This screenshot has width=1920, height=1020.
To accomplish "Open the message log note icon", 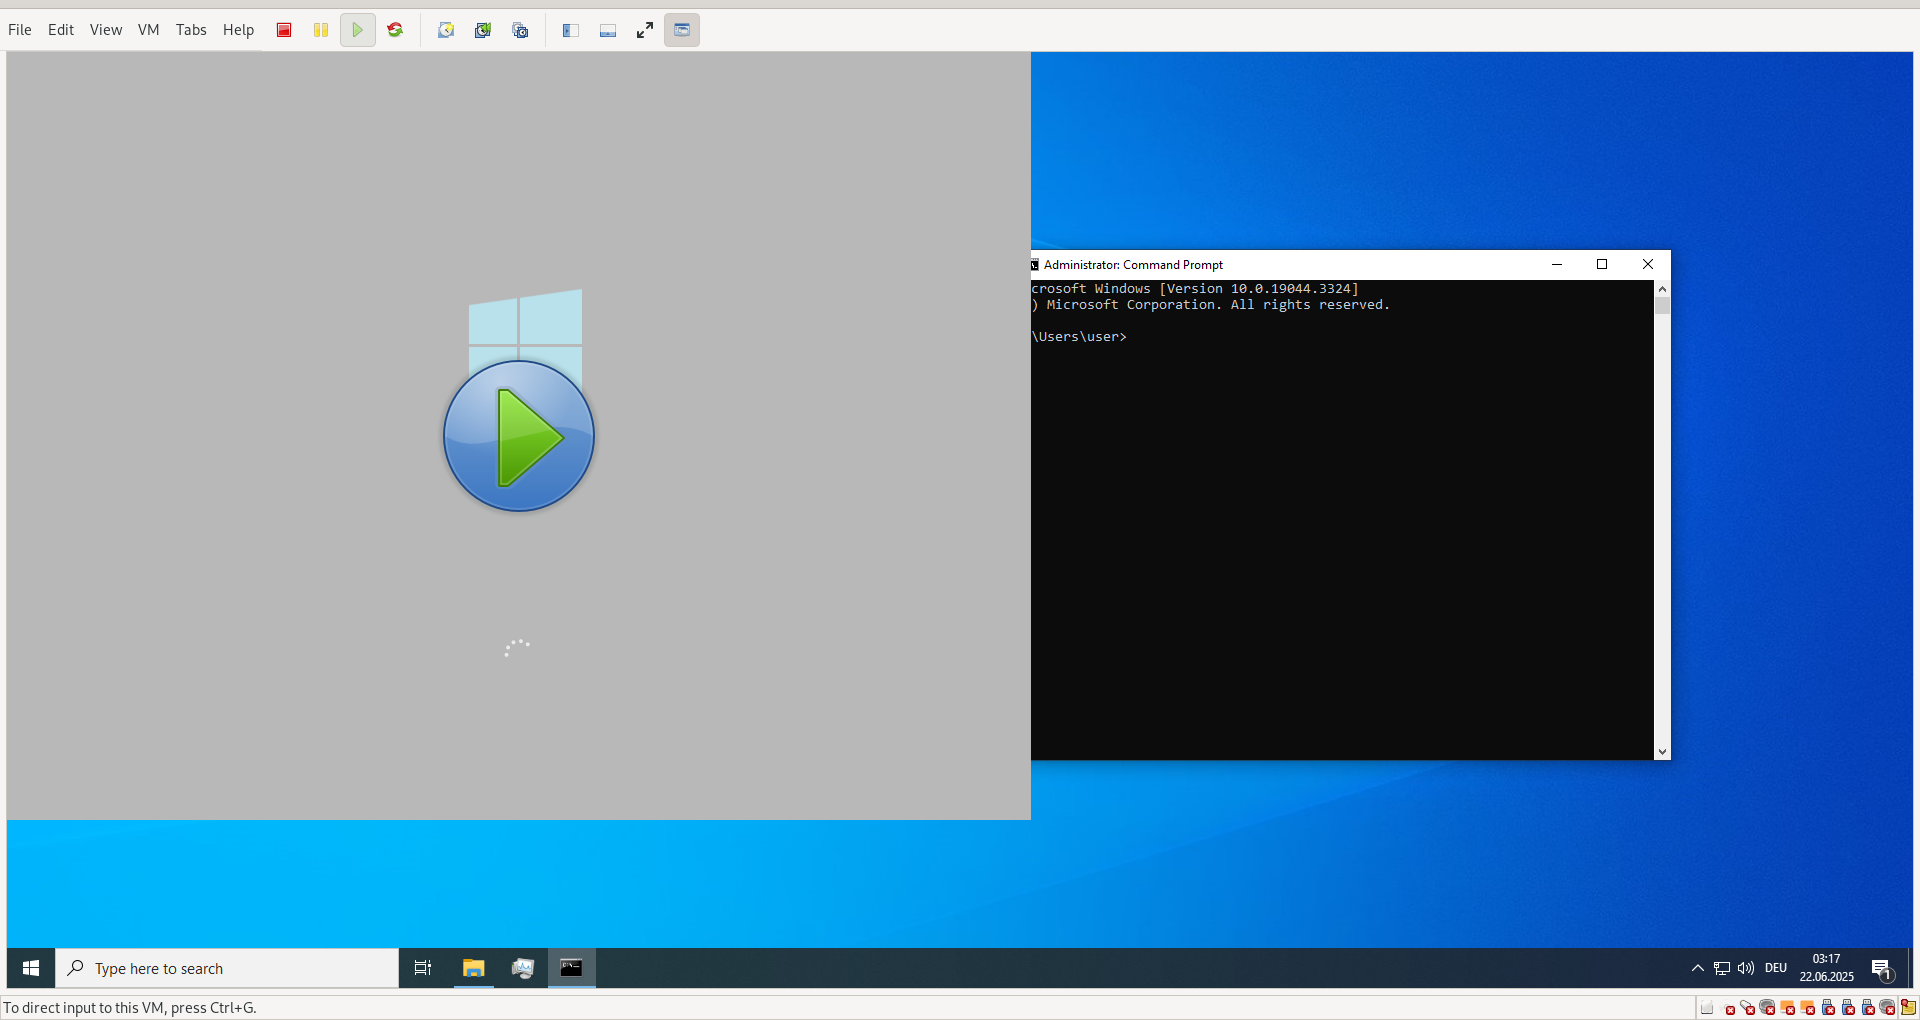I will point(1908,1007).
